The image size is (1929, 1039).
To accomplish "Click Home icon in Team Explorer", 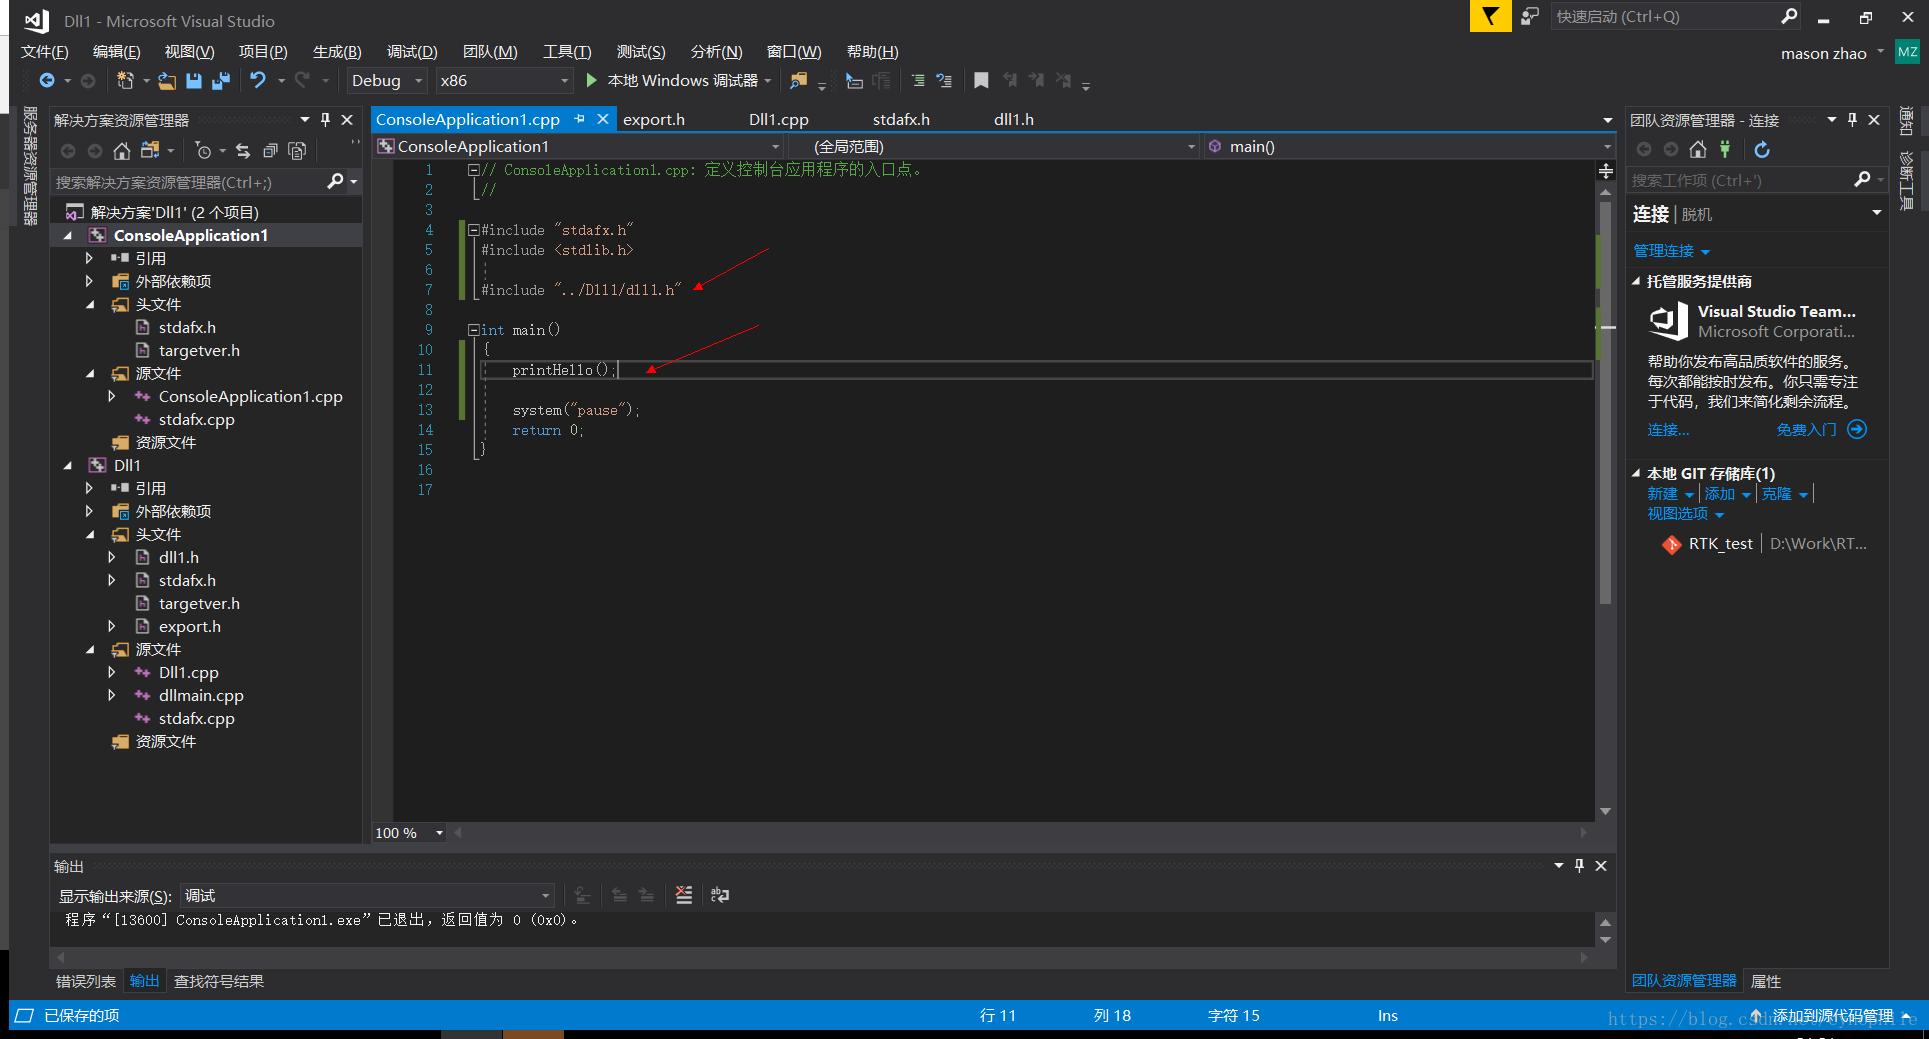I will [1698, 150].
